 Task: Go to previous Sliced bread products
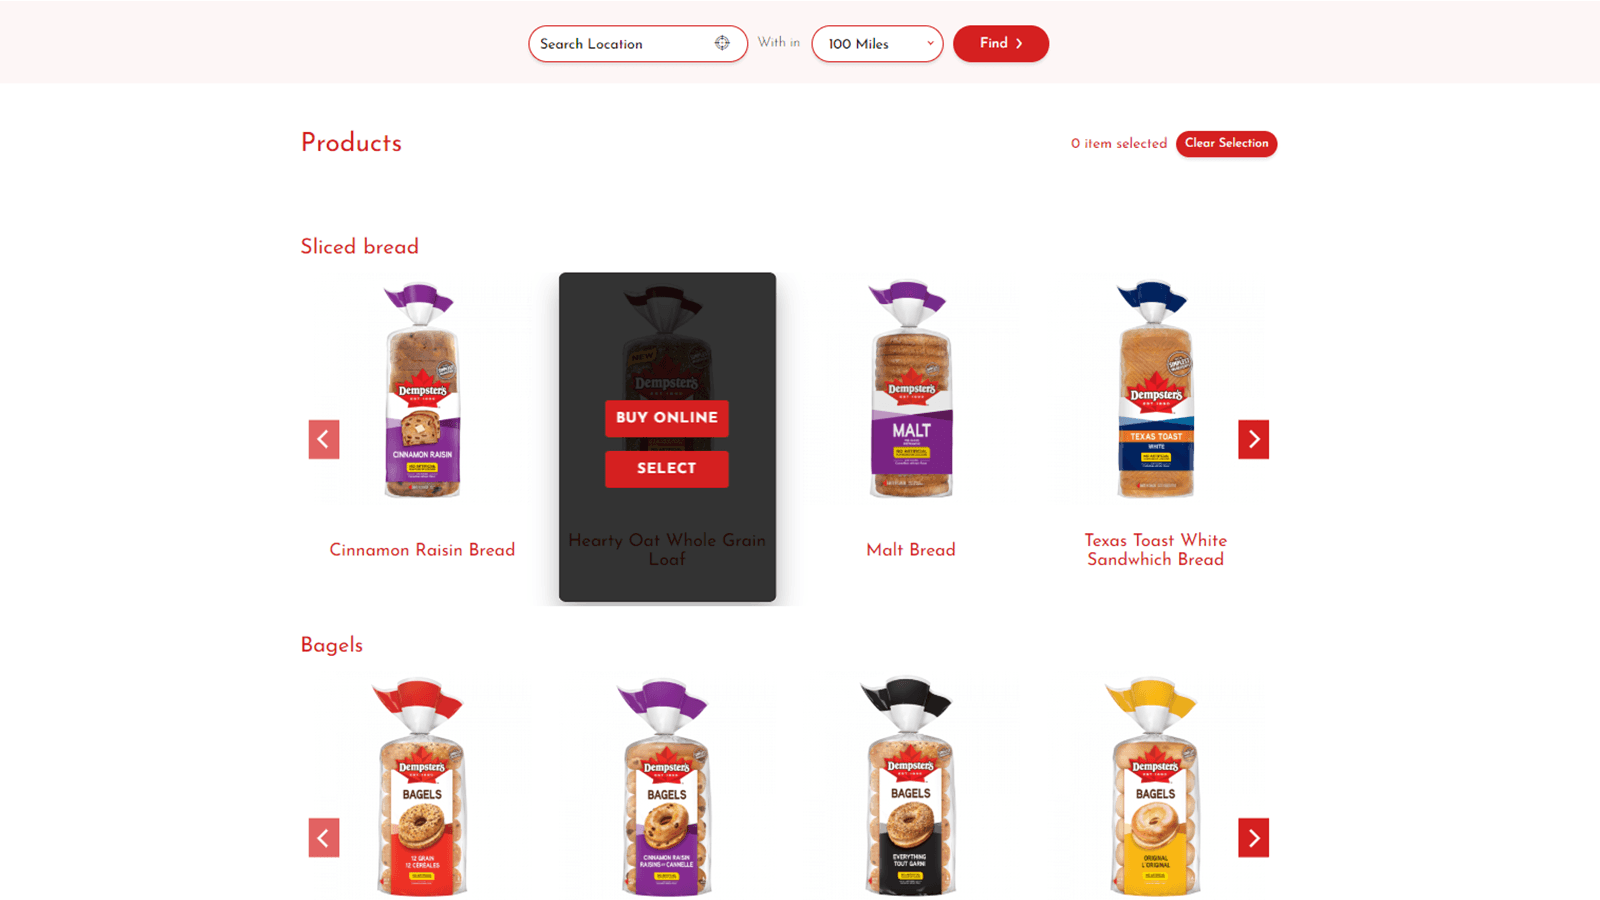click(324, 439)
